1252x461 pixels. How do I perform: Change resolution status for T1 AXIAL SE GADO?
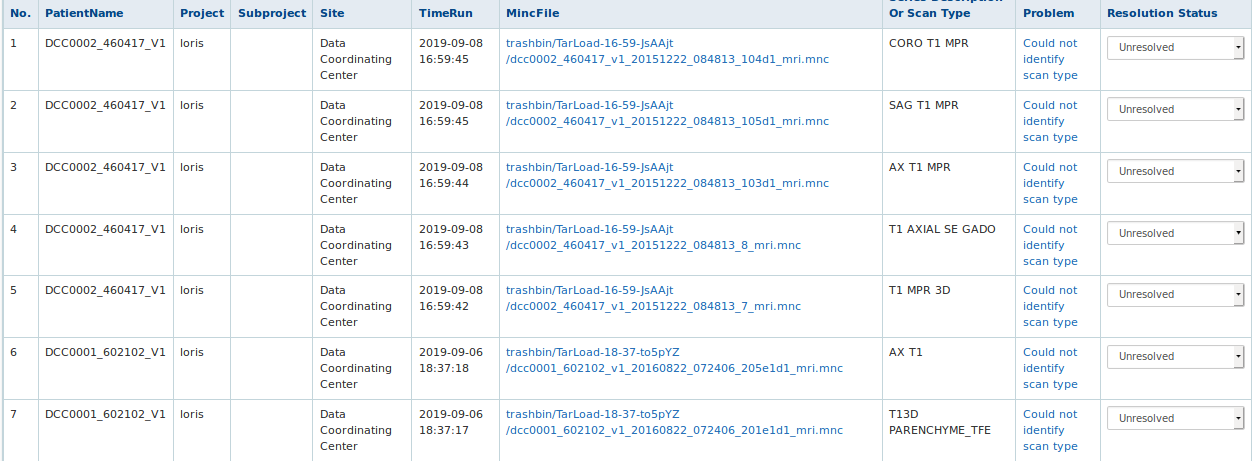pos(1175,234)
